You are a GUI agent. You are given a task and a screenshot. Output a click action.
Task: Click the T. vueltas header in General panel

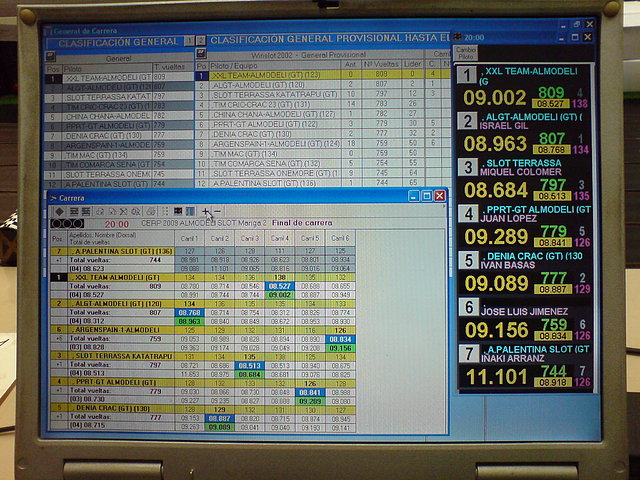tap(172, 67)
